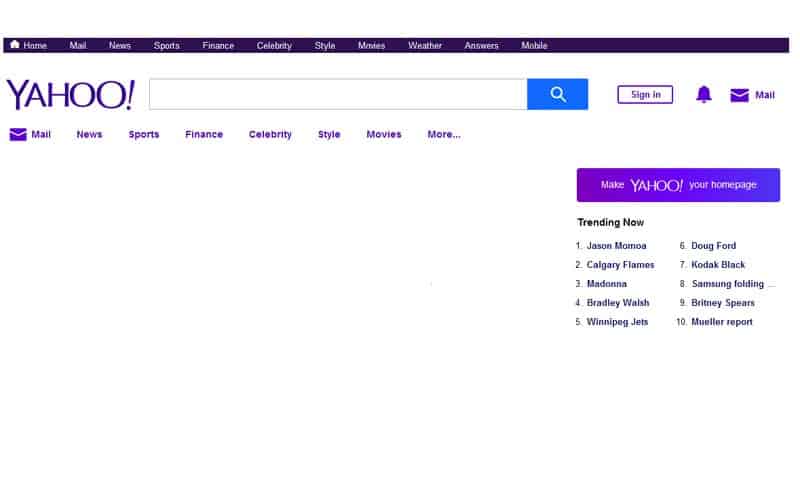Open Style in the dark top bar
Viewport: 800px width, 500px height.
[324, 45]
